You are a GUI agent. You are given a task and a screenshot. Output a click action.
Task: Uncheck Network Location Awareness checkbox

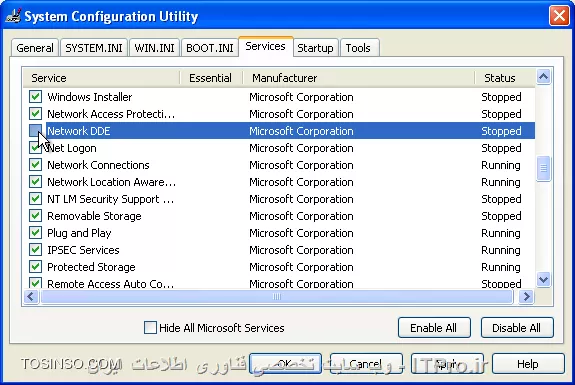[36, 182]
